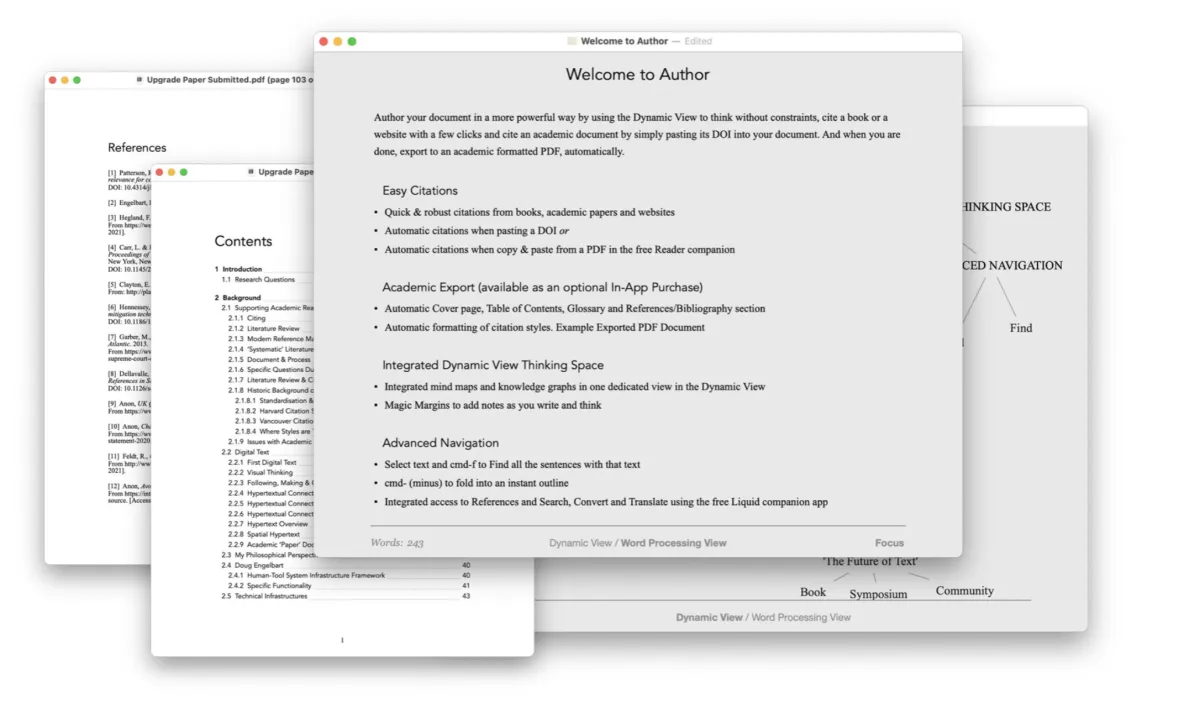
Task: Open contents entry 2.2.8 Spatial Hypertext
Action: pyautogui.click(x=264, y=534)
